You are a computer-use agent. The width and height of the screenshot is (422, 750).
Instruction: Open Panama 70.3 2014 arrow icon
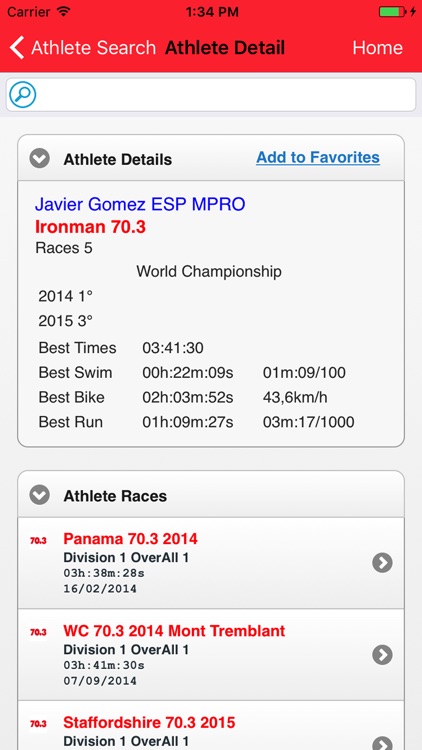382,563
